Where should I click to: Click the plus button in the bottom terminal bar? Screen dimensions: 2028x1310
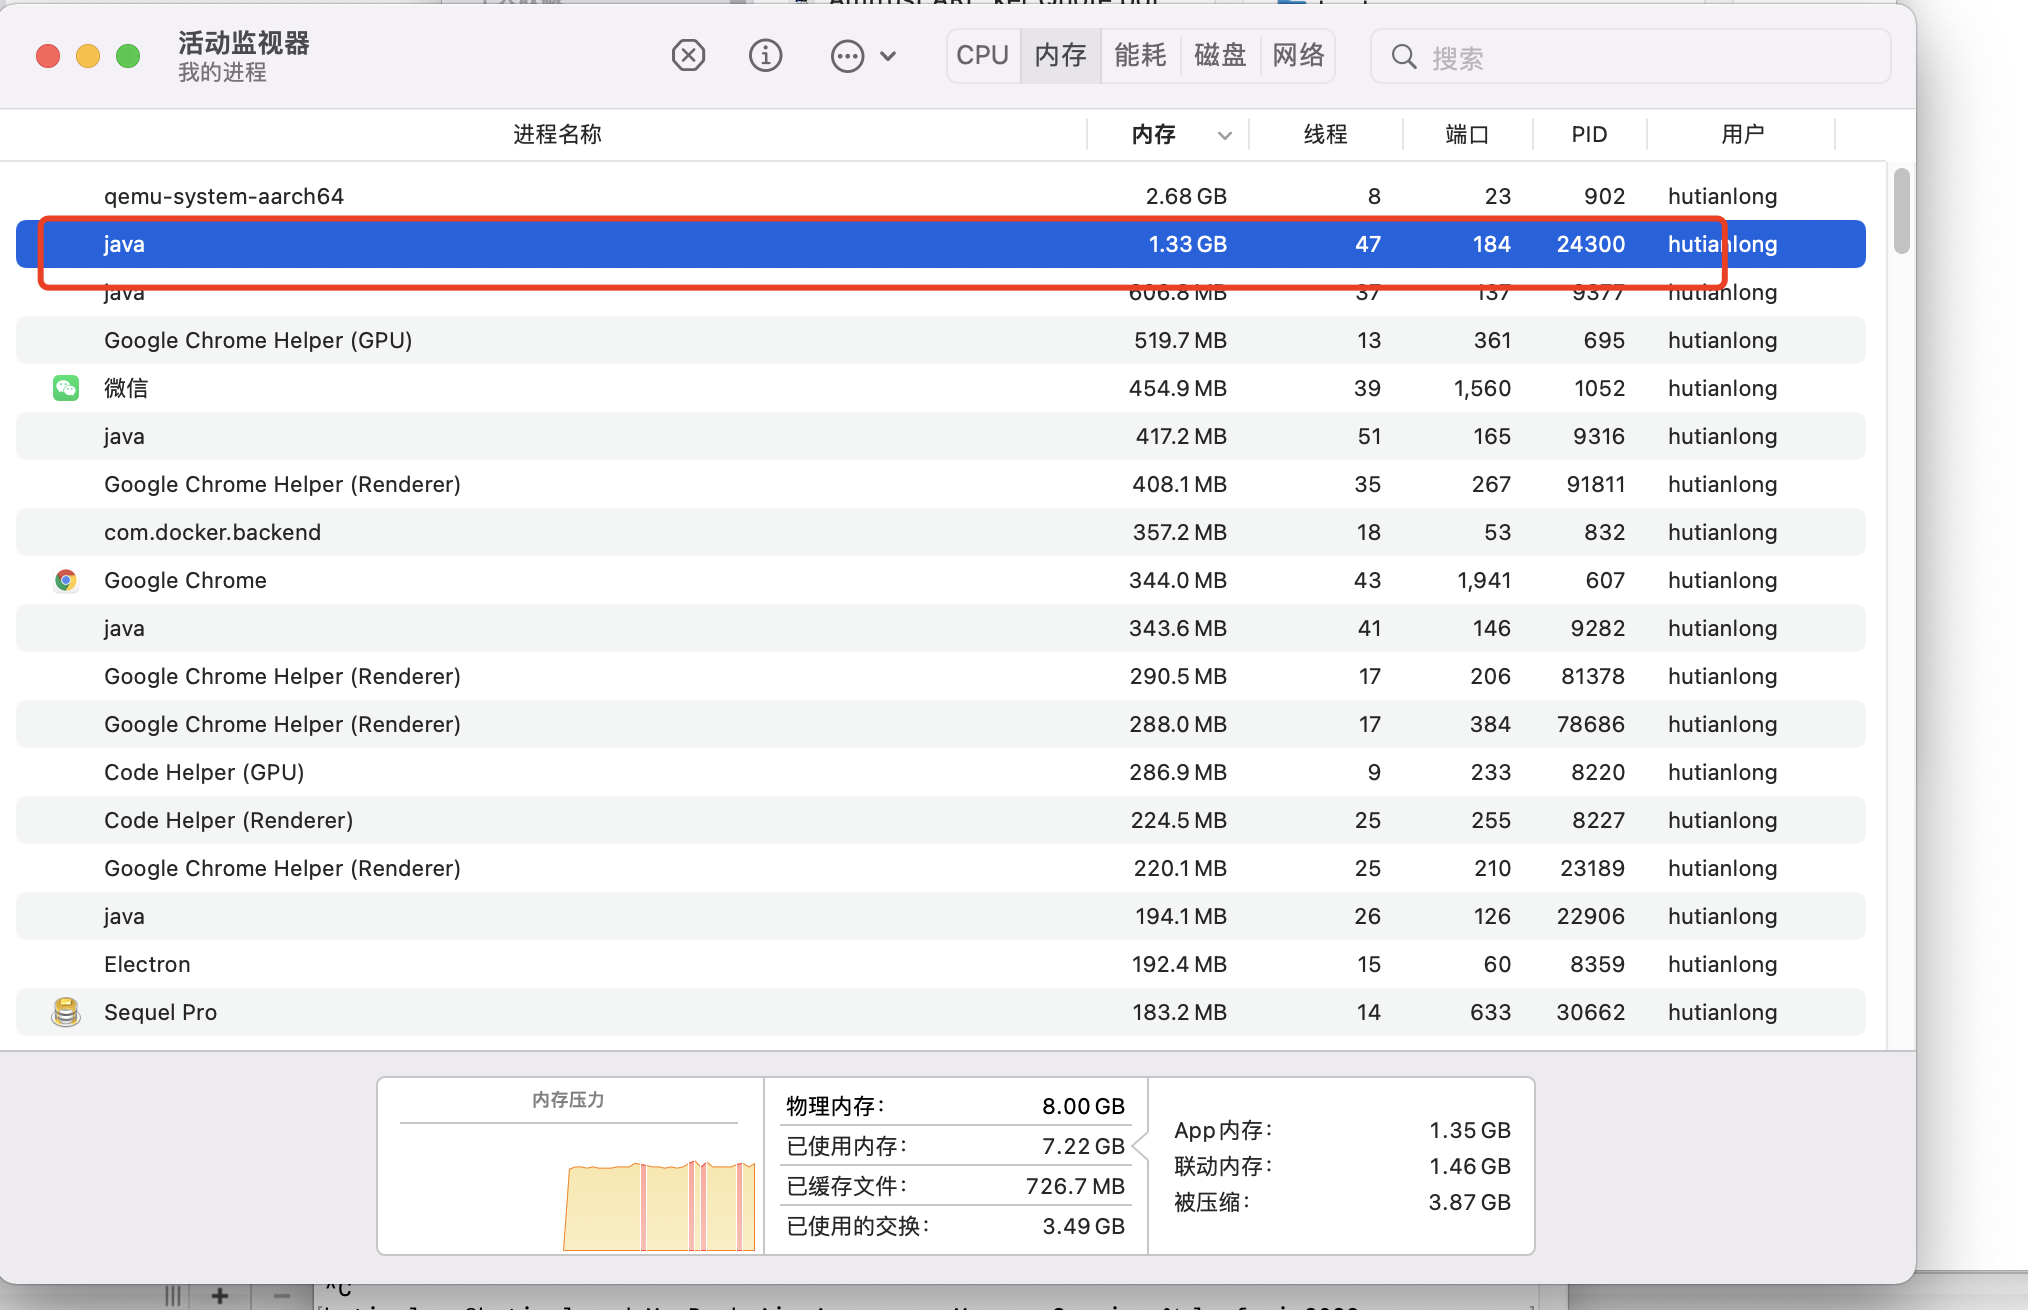[x=220, y=1296]
